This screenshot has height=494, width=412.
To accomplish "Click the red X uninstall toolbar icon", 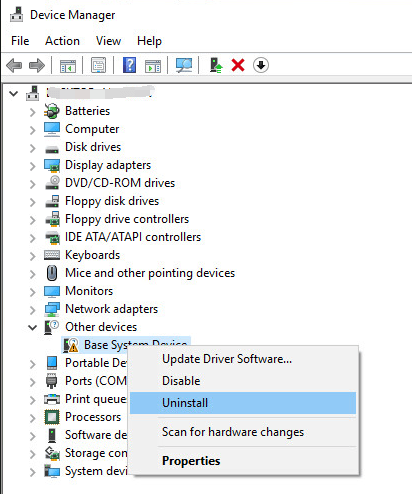I will pos(238,65).
